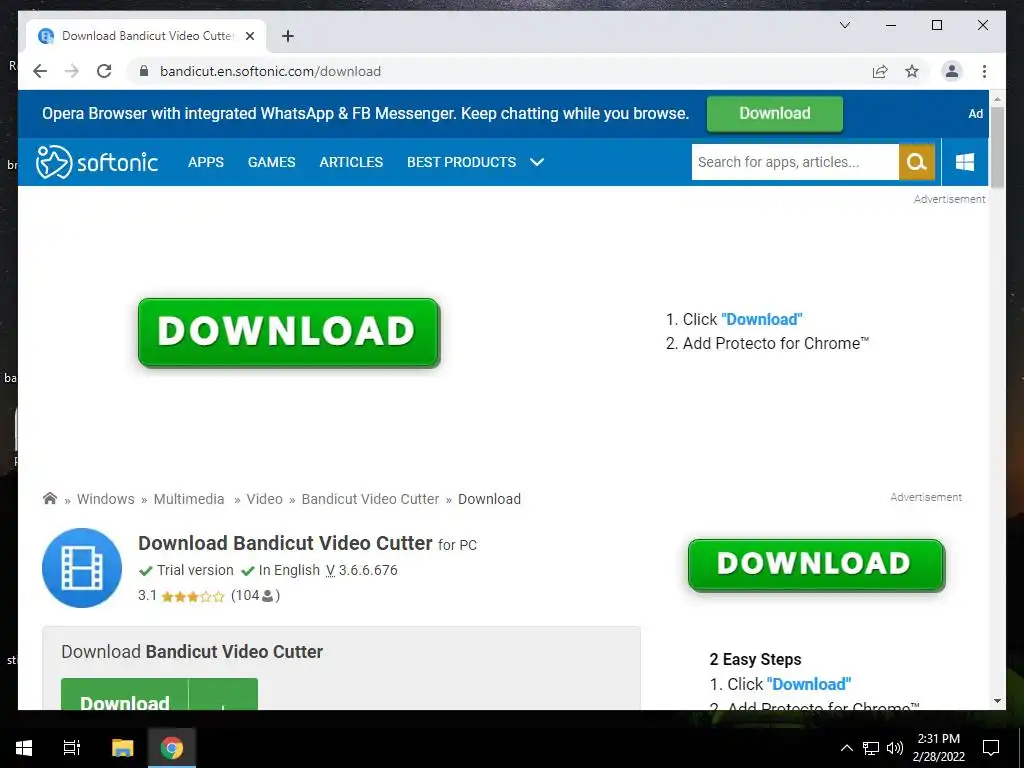This screenshot has height=768, width=1024.
Task: Open tab search chevron in title bar
Action: [x=844, y=25]
